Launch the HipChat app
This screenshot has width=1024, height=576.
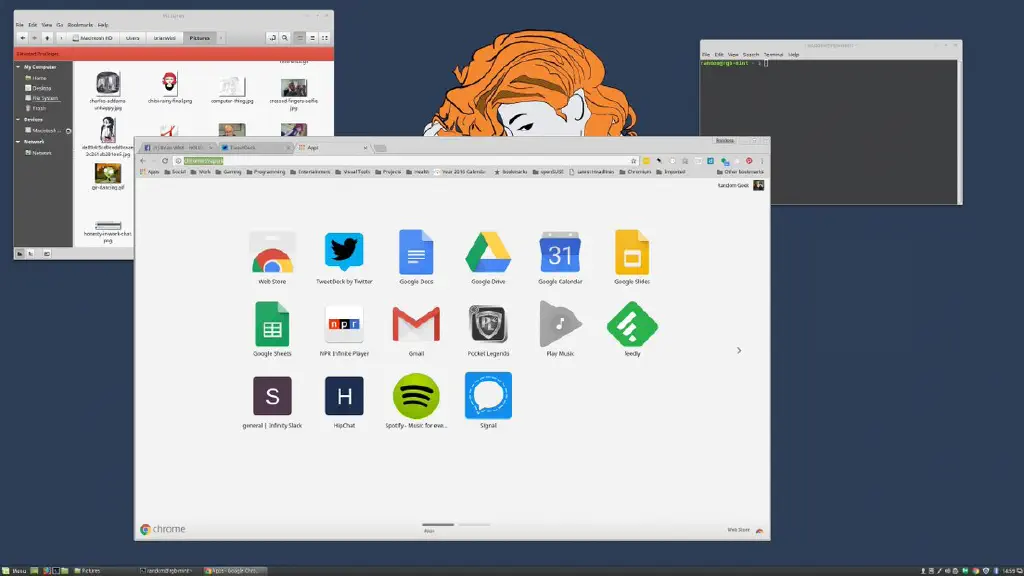(x=344, y=401)
